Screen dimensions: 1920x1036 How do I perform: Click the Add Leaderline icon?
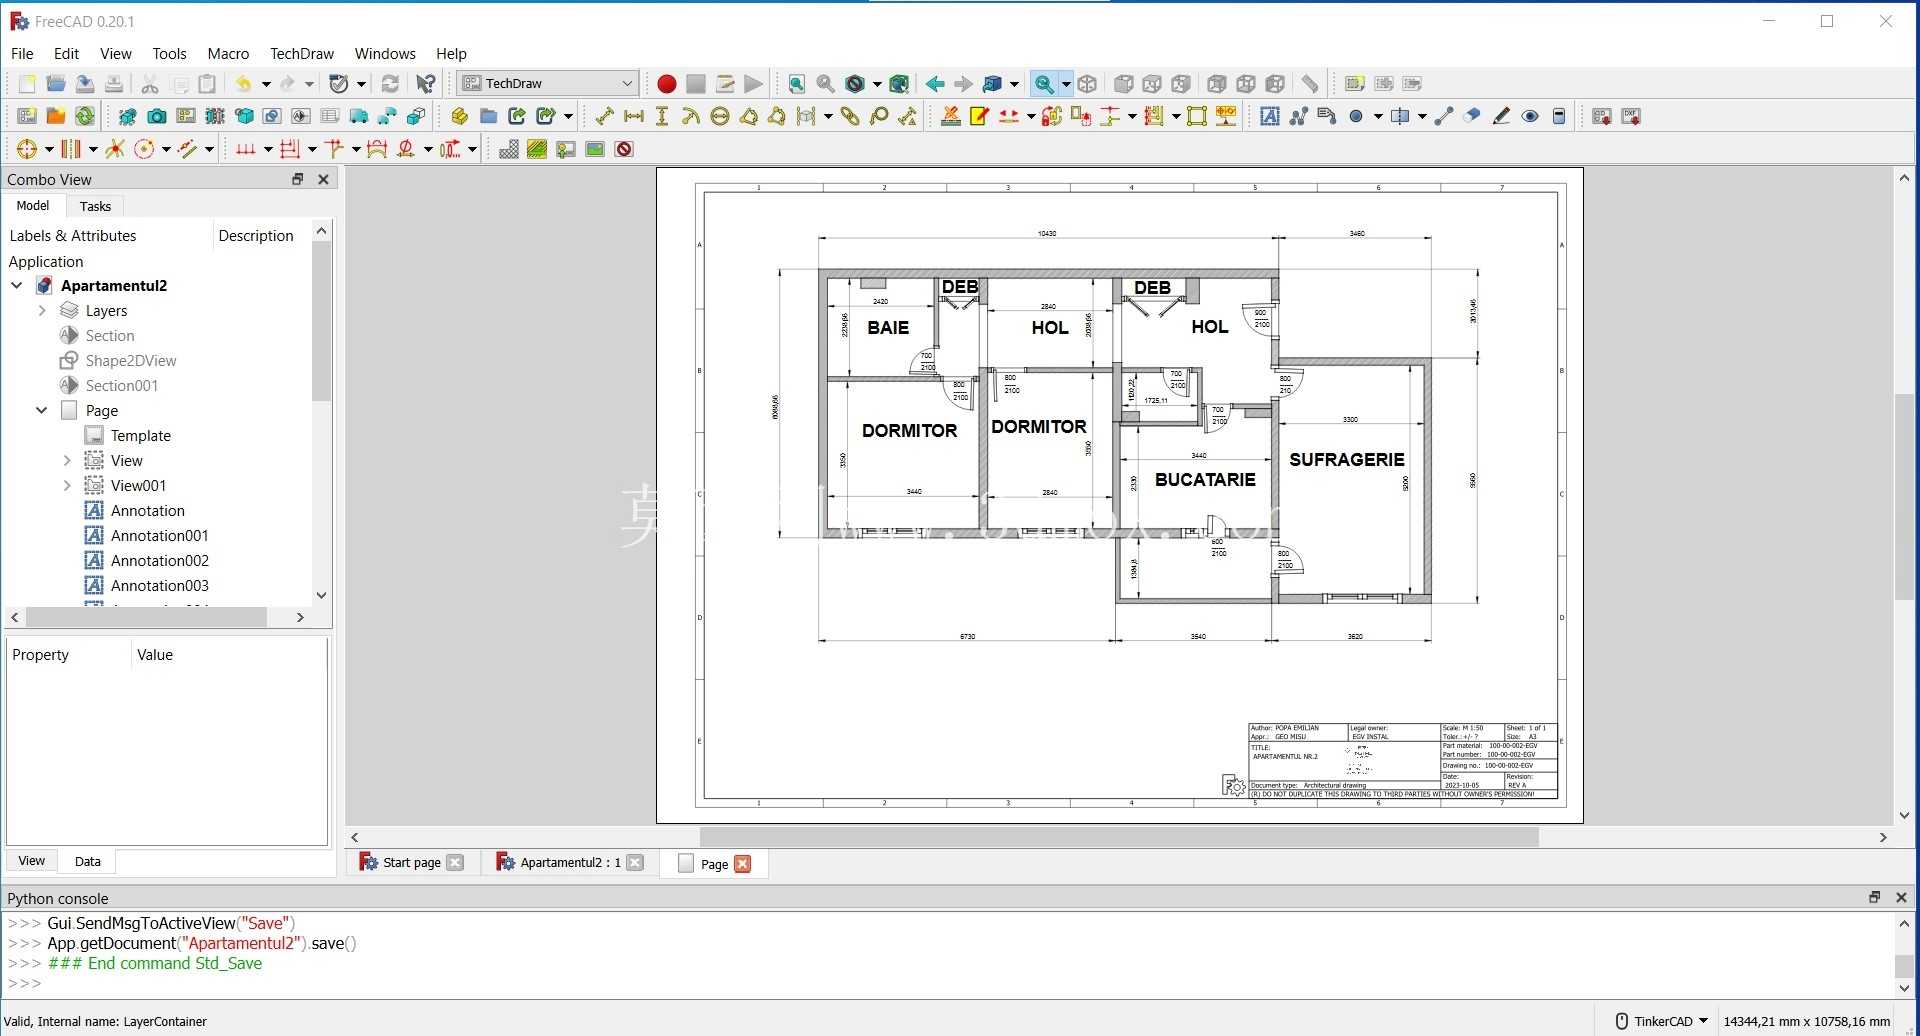[1299, 117]
